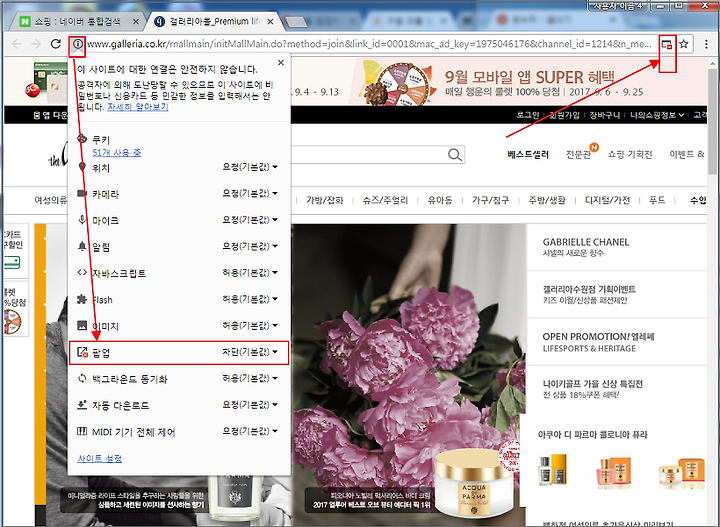Reload the page

(56, 44)
